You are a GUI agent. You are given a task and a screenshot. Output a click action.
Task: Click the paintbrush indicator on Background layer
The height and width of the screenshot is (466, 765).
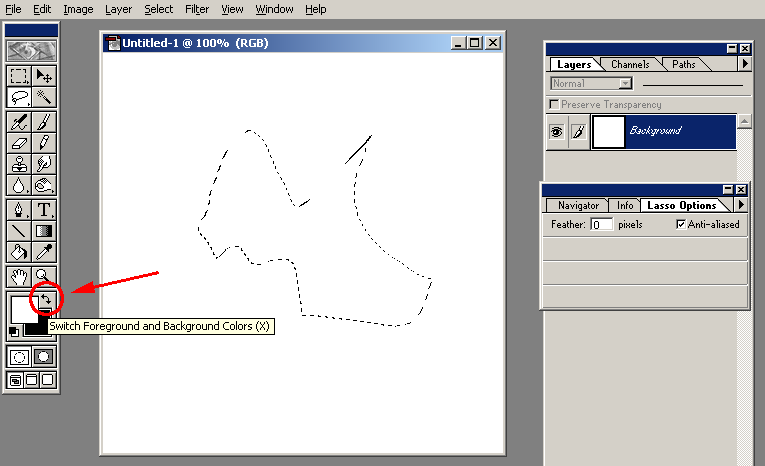[579, 132]
